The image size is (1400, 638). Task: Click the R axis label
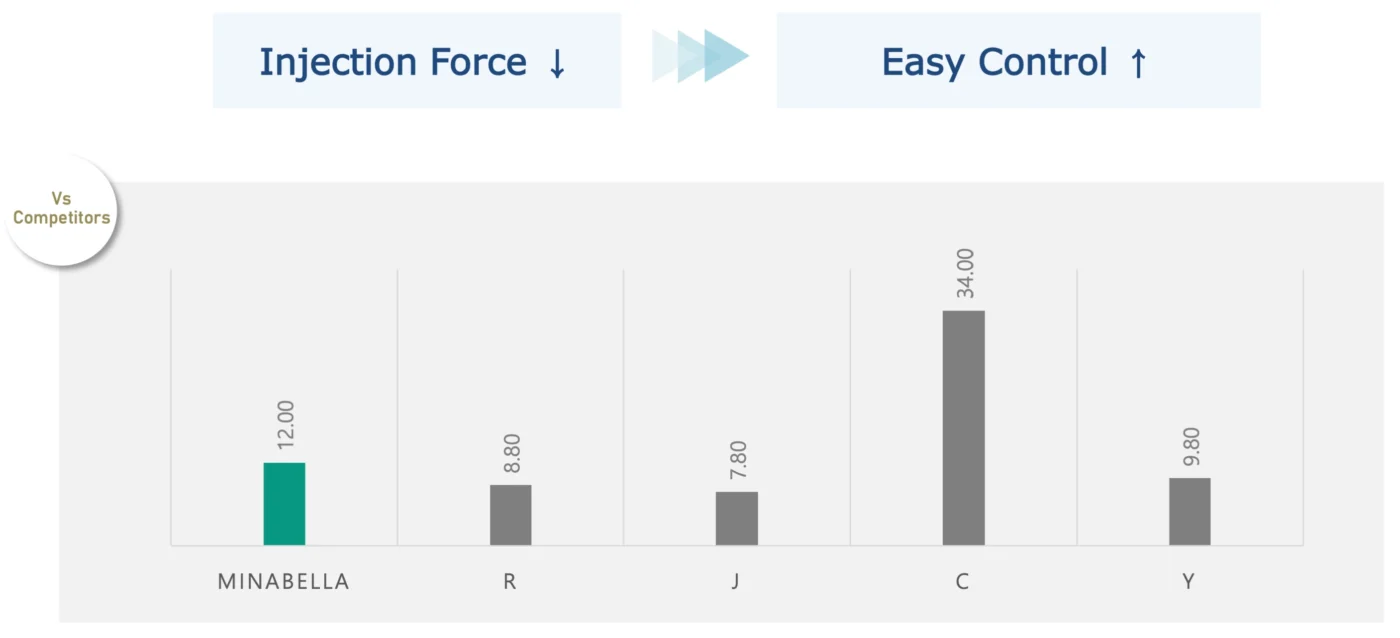pyautogui.click(x=510, y=582)
